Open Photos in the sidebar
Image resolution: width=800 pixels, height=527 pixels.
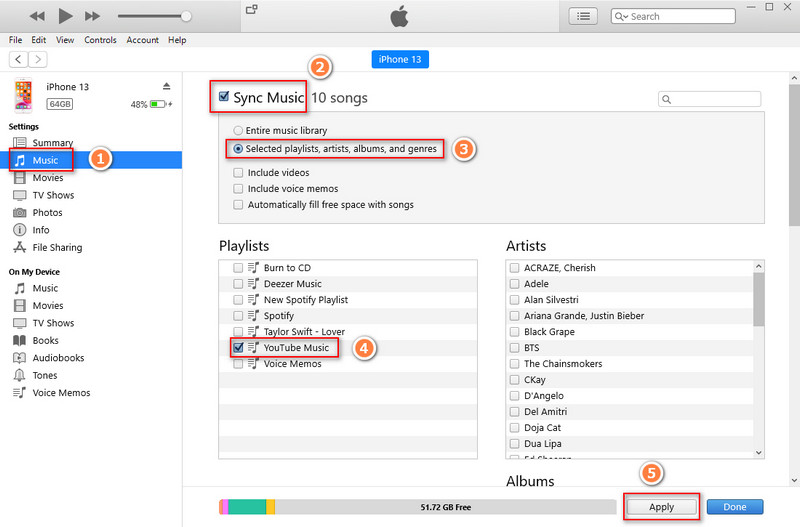click(47, 212)
